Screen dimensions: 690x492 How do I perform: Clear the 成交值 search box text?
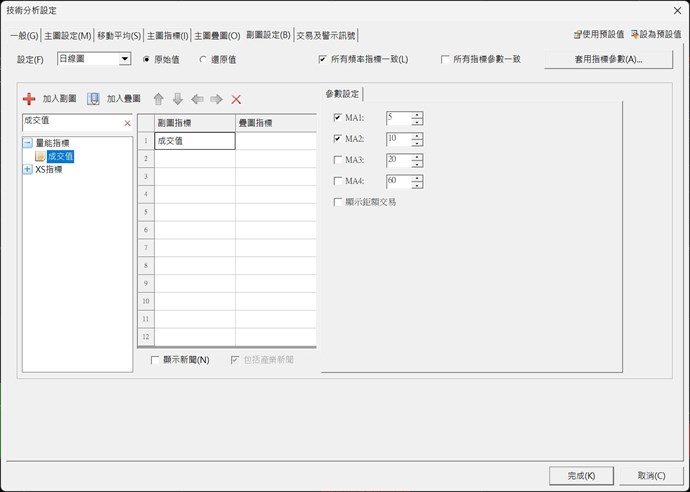tap(127, 123)
